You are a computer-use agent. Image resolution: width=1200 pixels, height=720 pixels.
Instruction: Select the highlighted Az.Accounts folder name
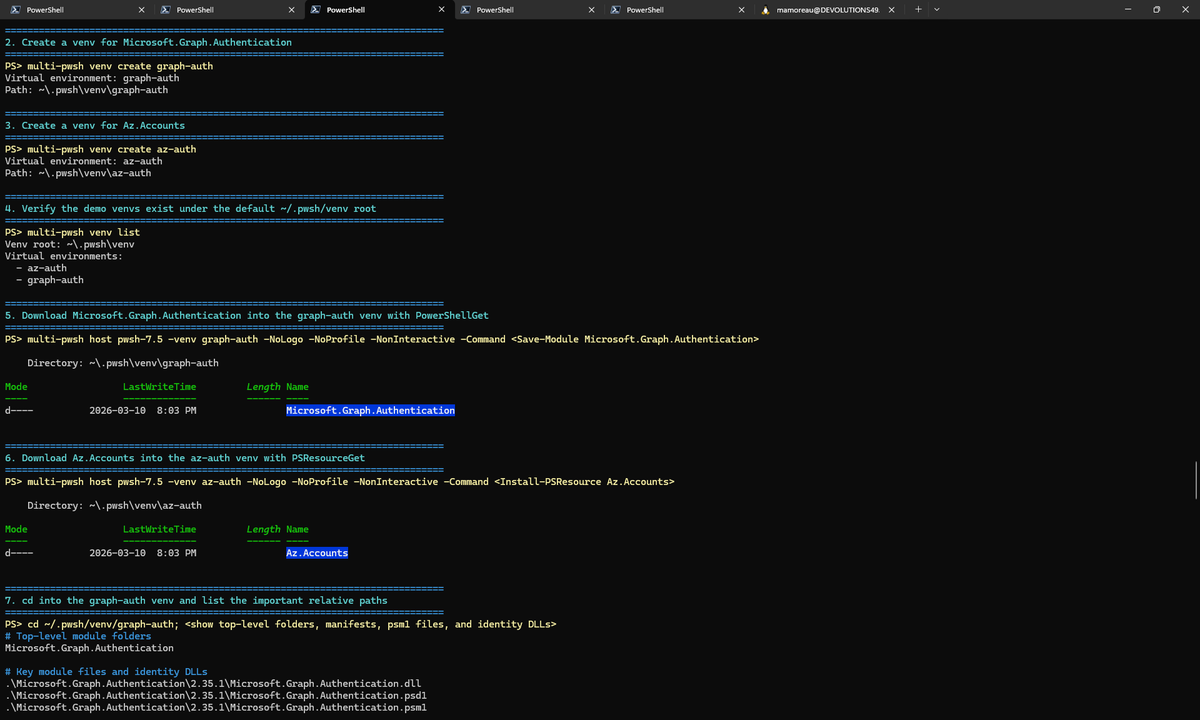pos(317,552)
